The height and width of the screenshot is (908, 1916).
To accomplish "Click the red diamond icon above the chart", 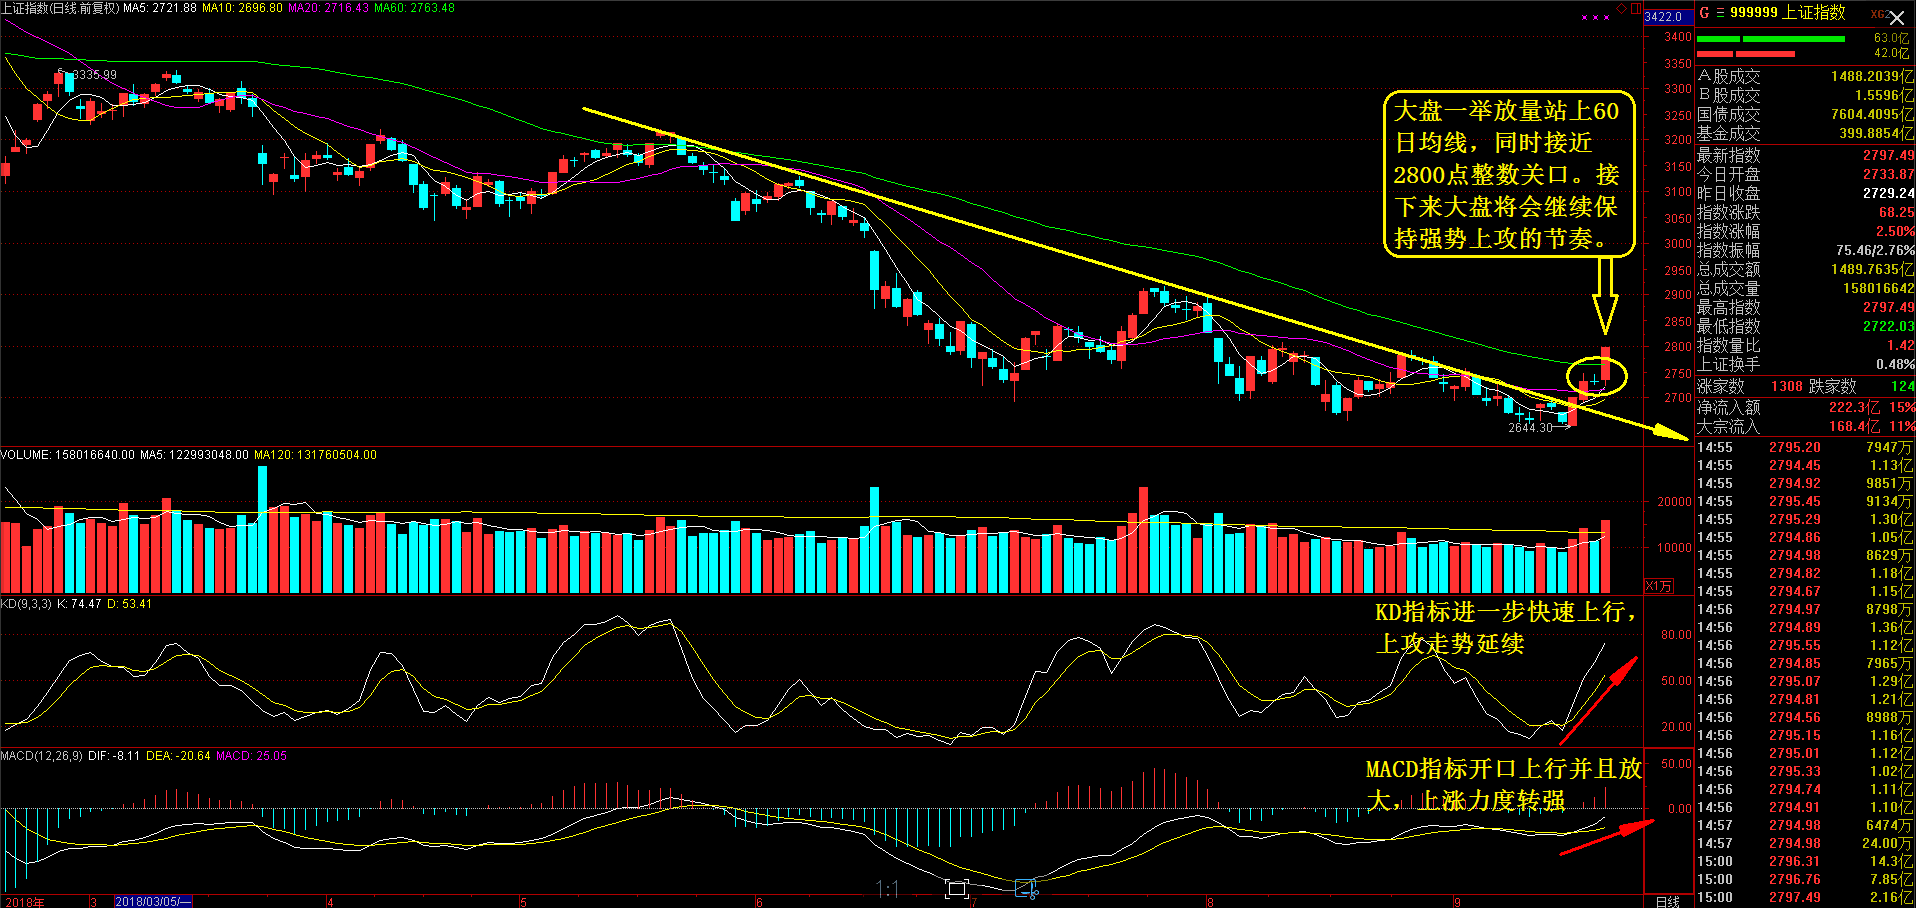I will pos(1622,8).
